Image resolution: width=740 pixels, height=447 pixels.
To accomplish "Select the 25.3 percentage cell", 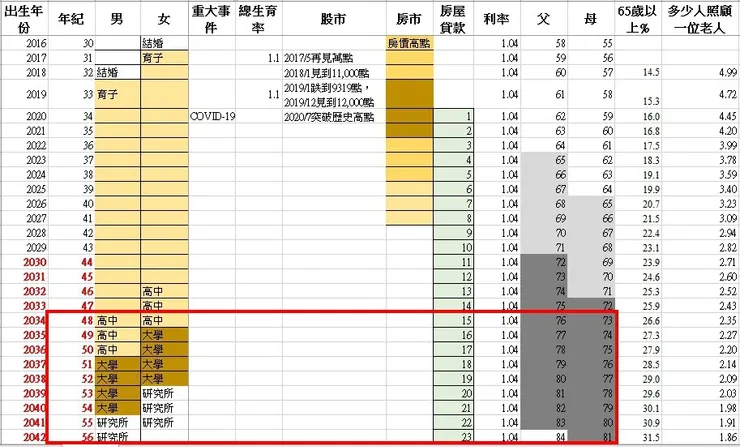I will coord(638,291).
